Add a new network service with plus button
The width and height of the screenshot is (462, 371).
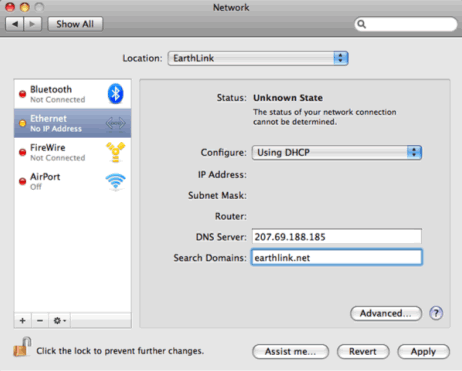click(x=23, y=321)
